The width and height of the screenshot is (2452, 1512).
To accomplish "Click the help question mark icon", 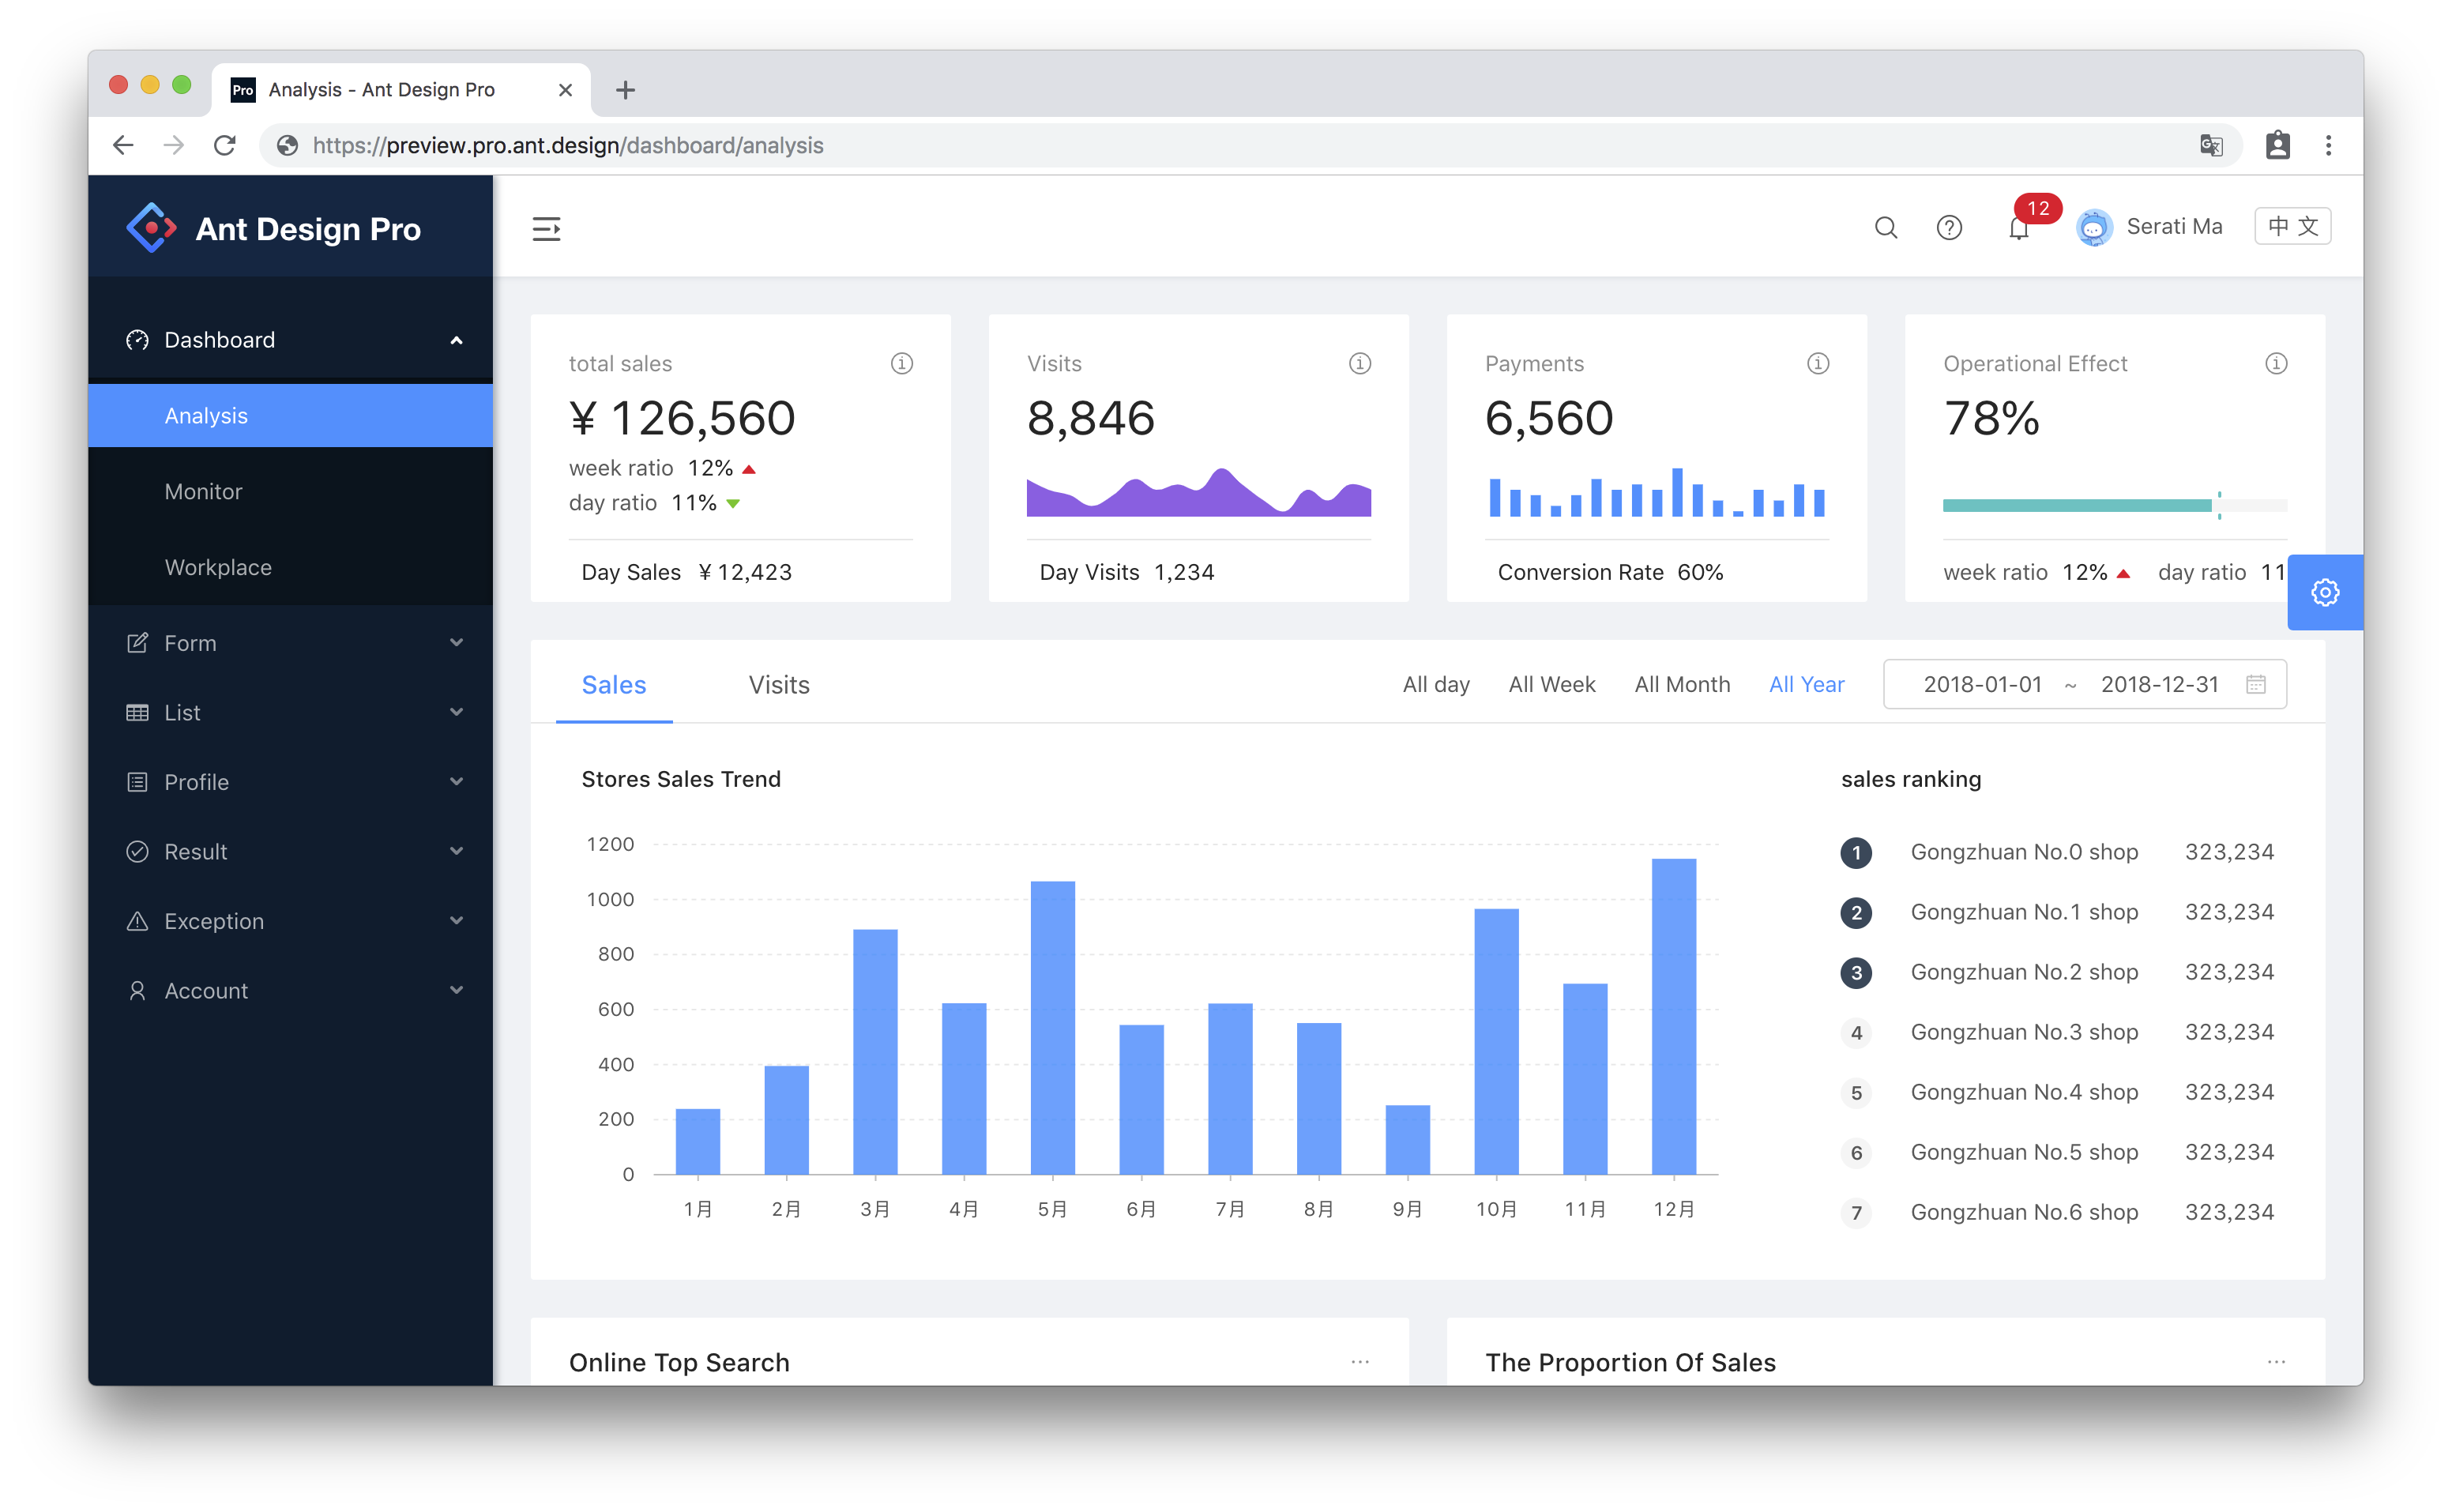I will [1947, 226].
